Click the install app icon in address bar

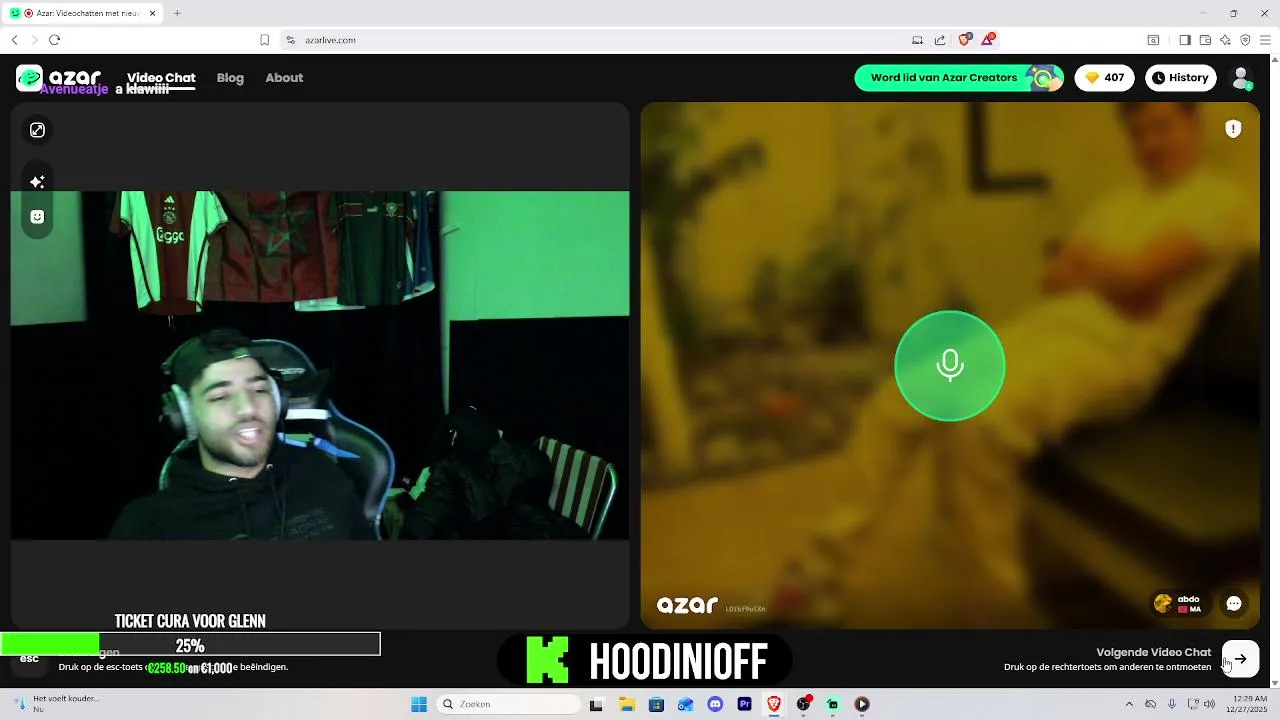pyautogui.click(x=917, y=40)
